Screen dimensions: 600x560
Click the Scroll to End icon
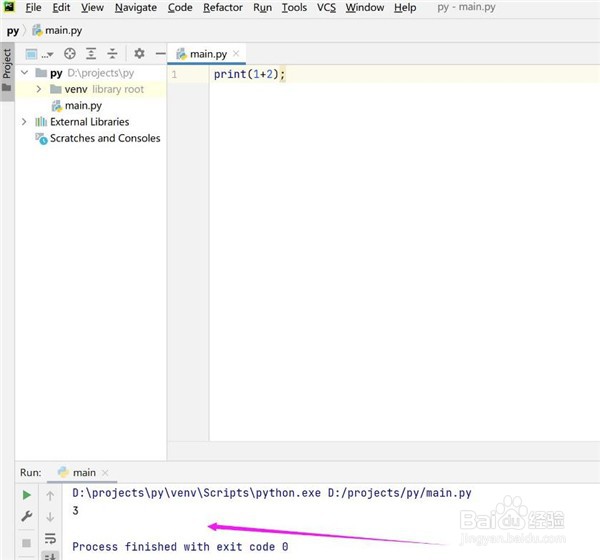coord(50,556)
